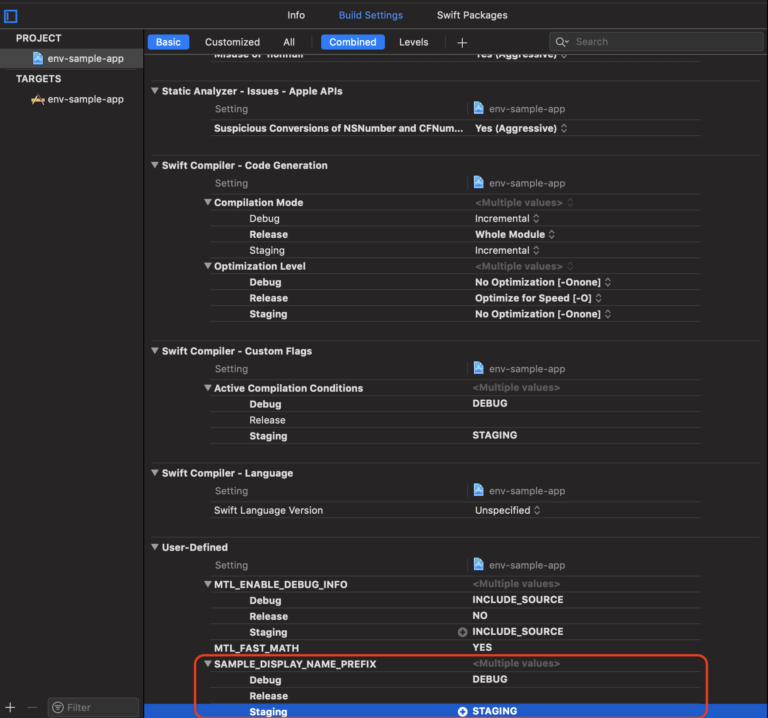Open the Info tab

coord(296,15)
